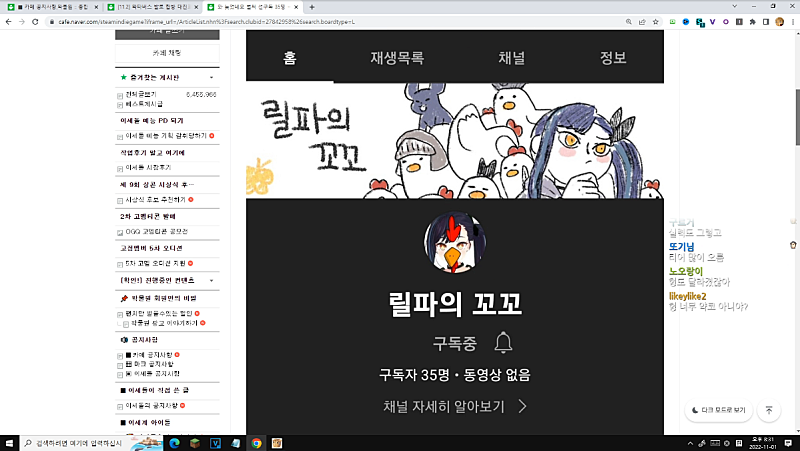Open the Chrome profile avatar
The image size is (800, 451).
779,22
